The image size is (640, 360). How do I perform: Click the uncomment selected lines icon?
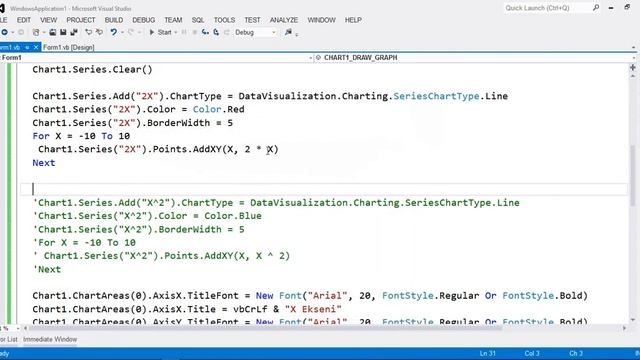(99, 32)
